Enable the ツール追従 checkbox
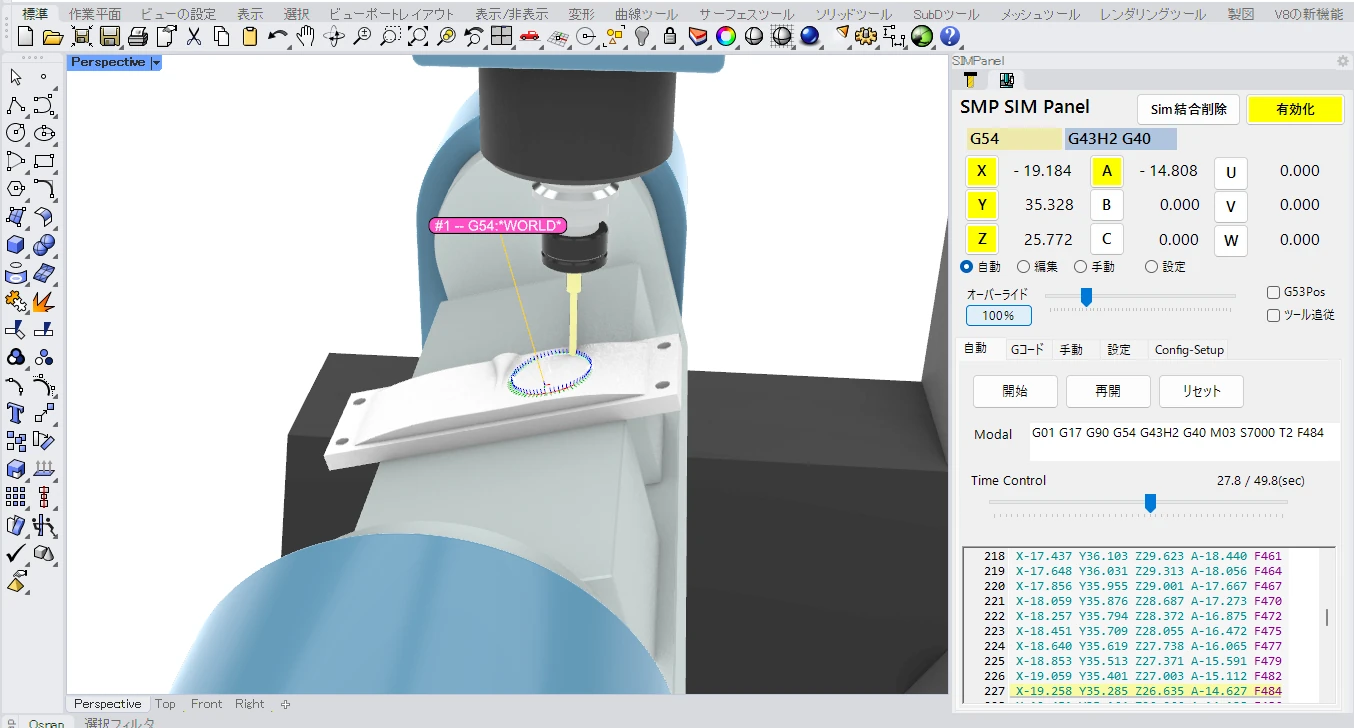1354x728 pixels. [1273, 315]
